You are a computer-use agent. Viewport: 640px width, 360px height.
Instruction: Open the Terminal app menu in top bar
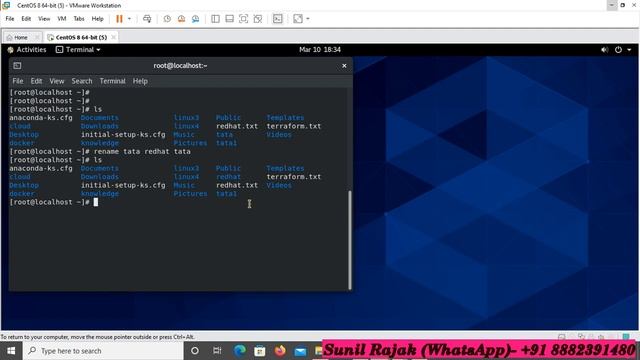[x=78, y=49]
